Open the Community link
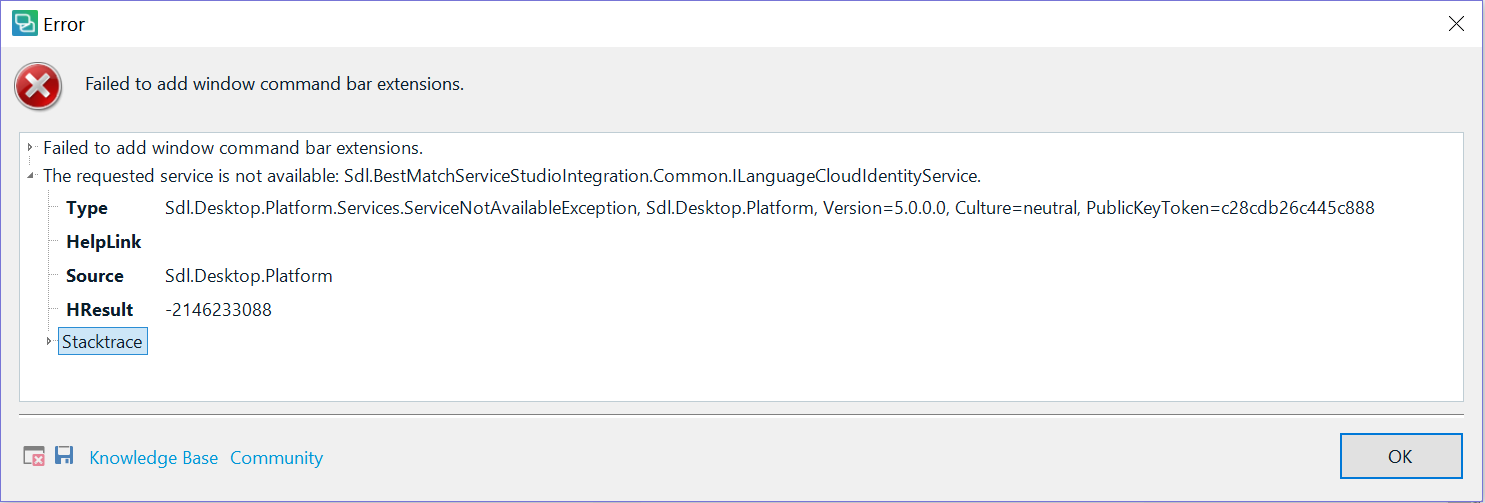This screenshot has height=503, width=1485. [277, 458]
